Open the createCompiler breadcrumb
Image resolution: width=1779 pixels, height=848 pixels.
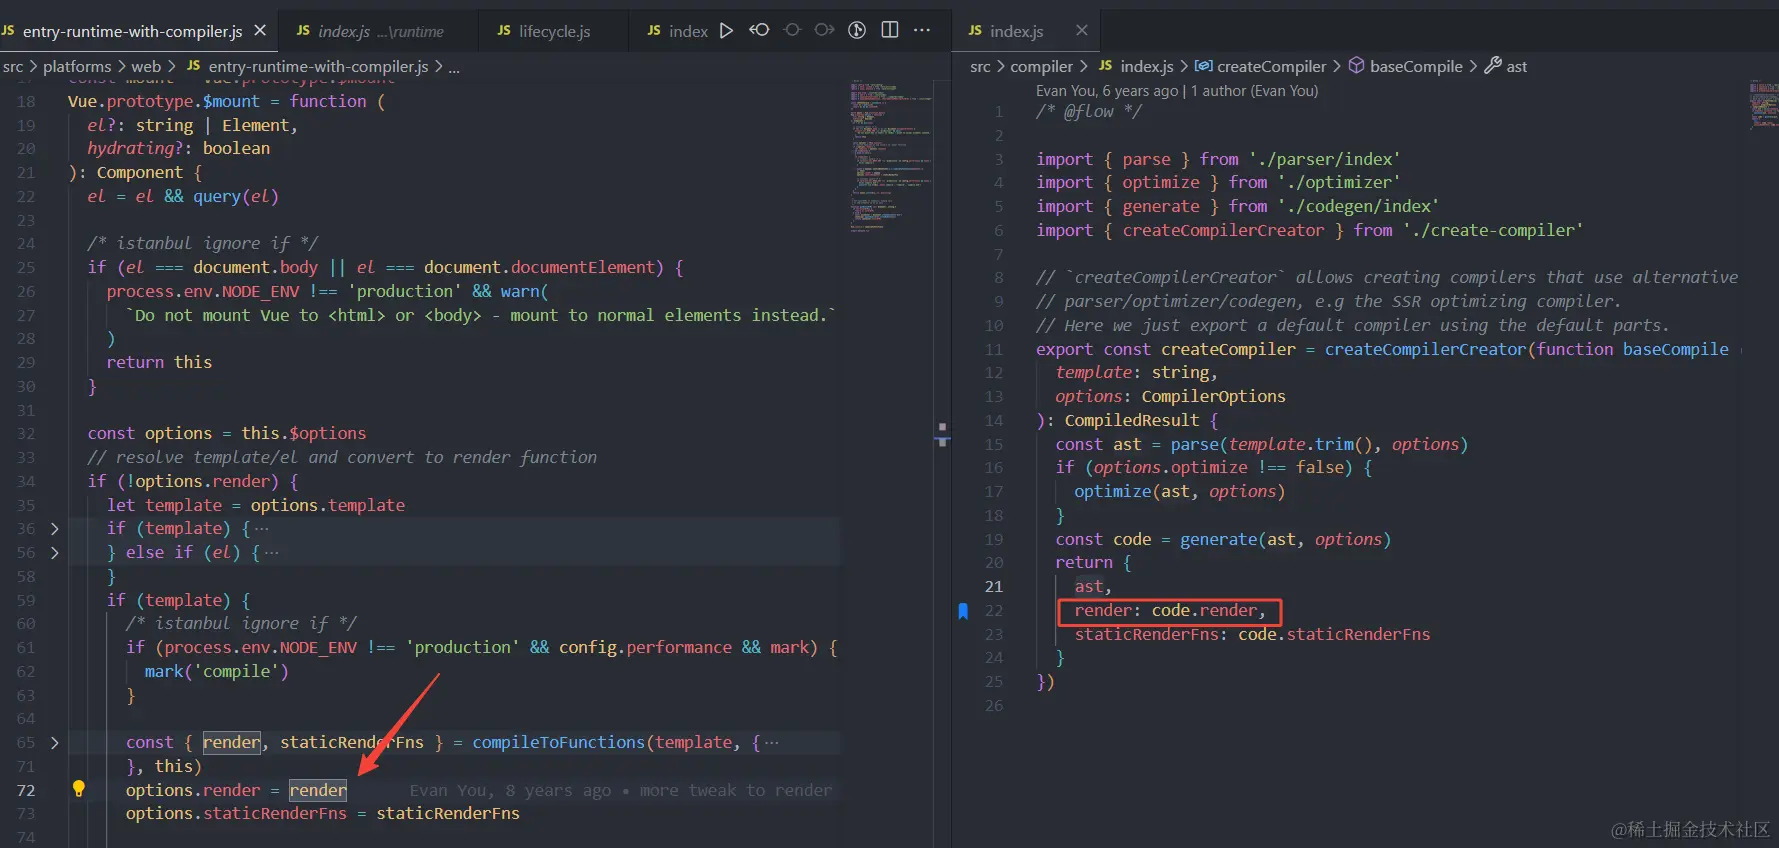tap(1271, 66)
